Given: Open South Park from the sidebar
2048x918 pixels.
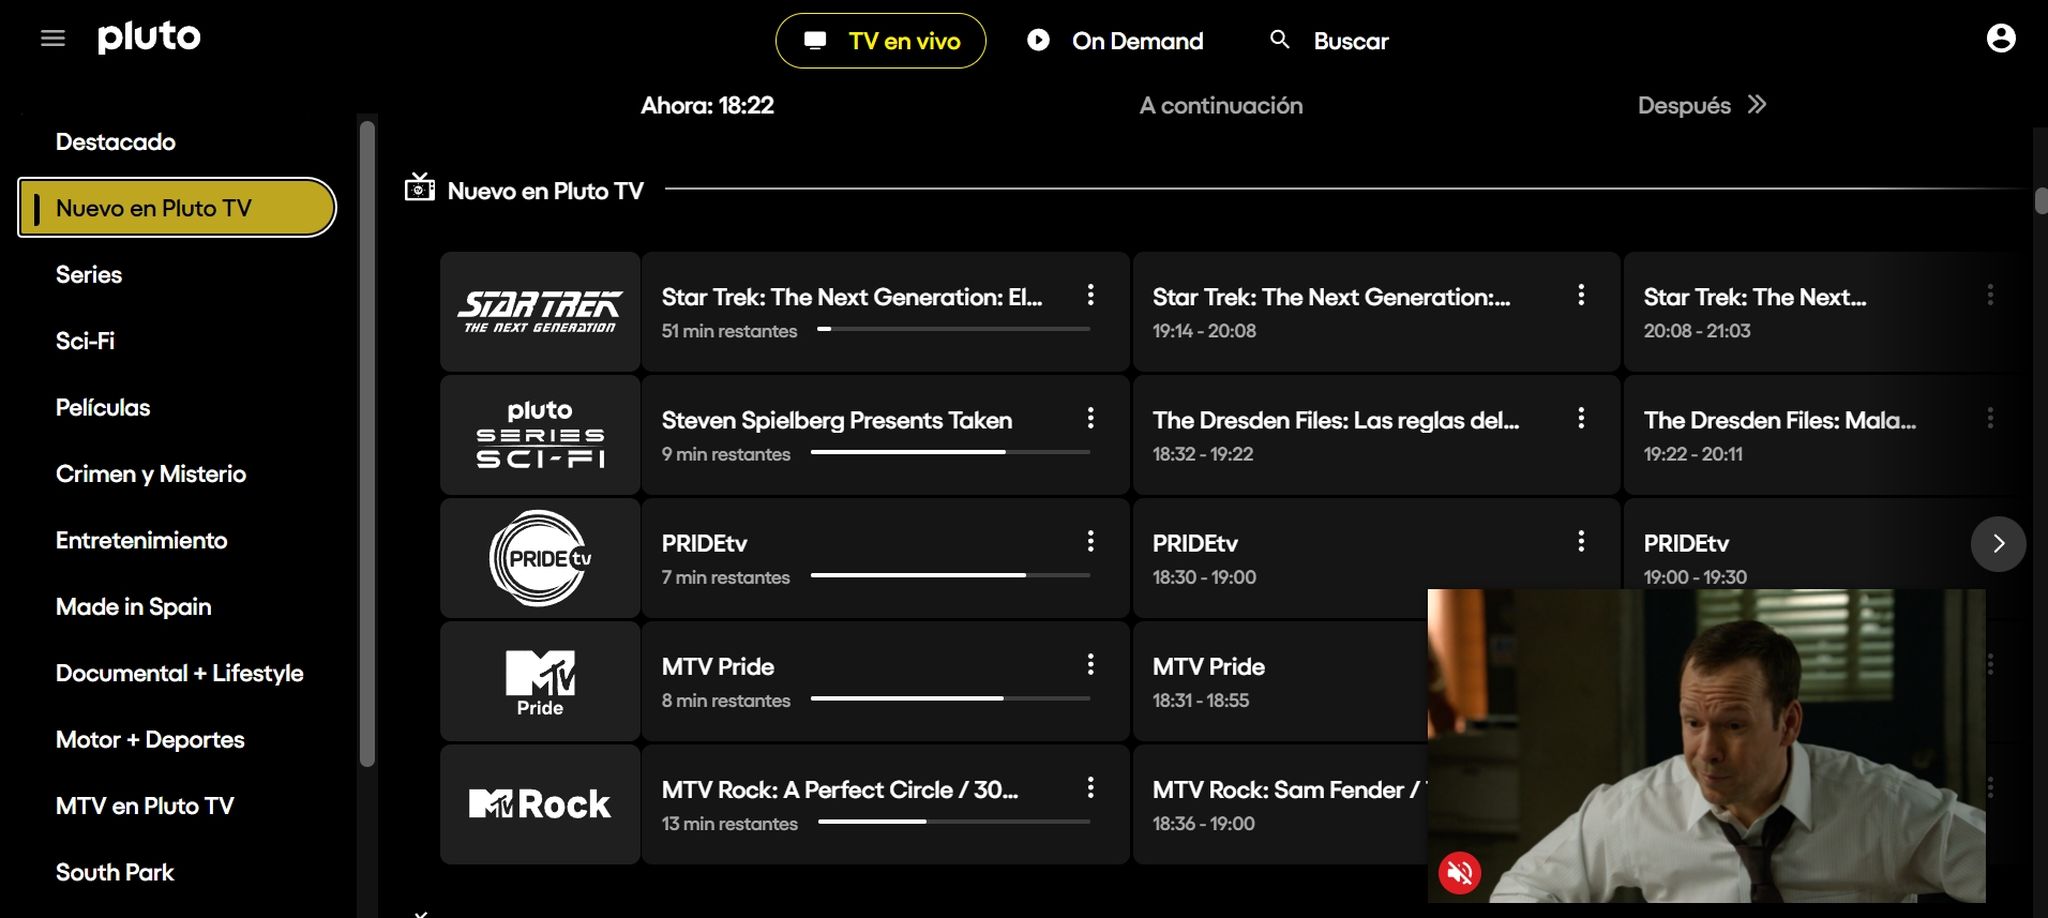Looking at the screenshot, I should point(114,872).
